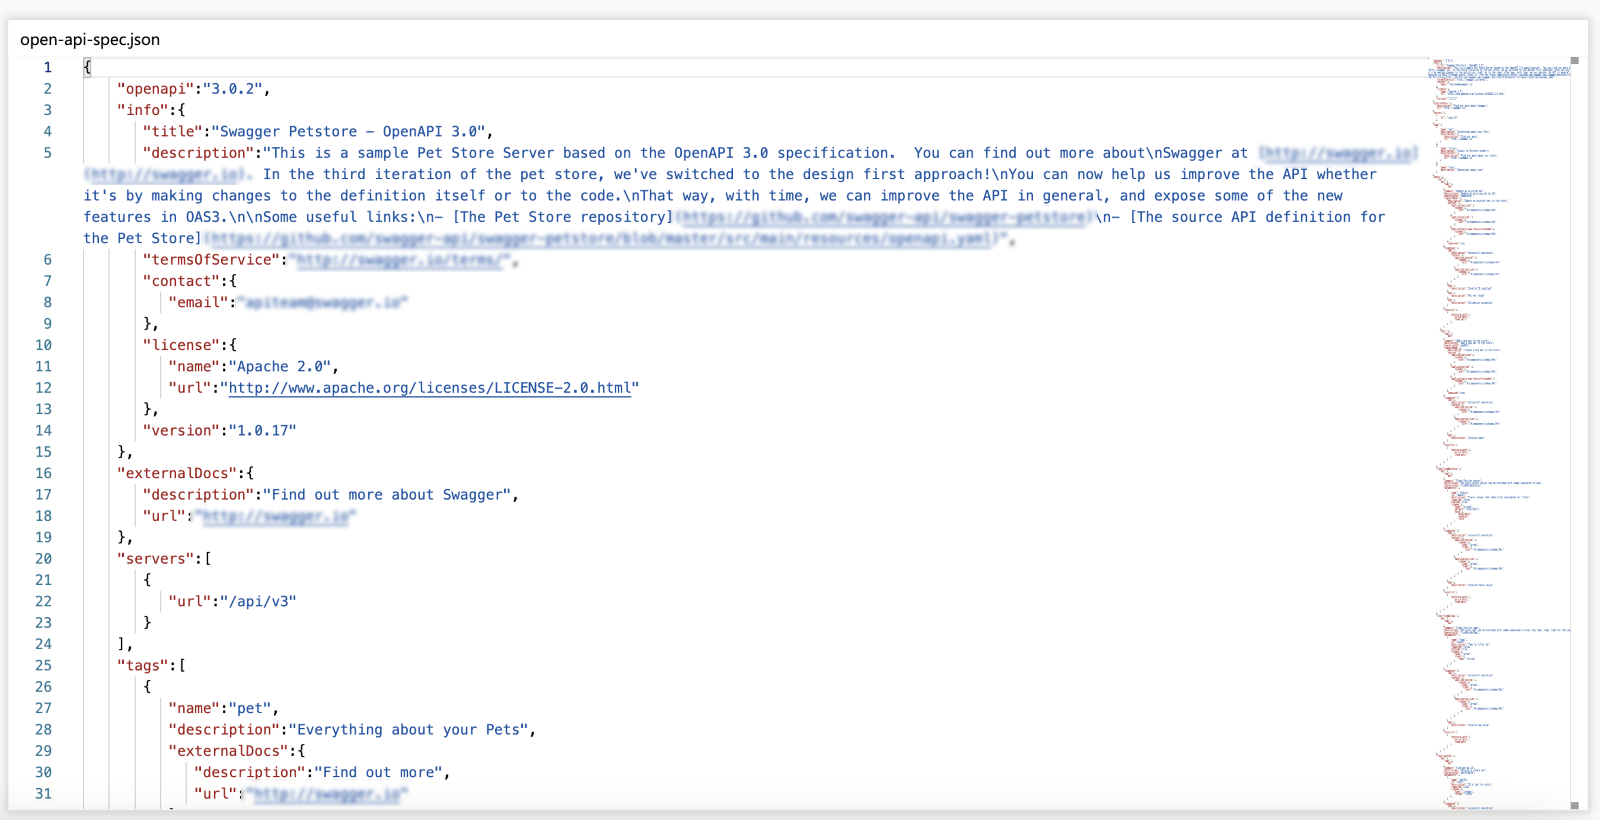This screenshot has width=1600, height=820.
Task: Select line number 31
Action: point(43,794)
